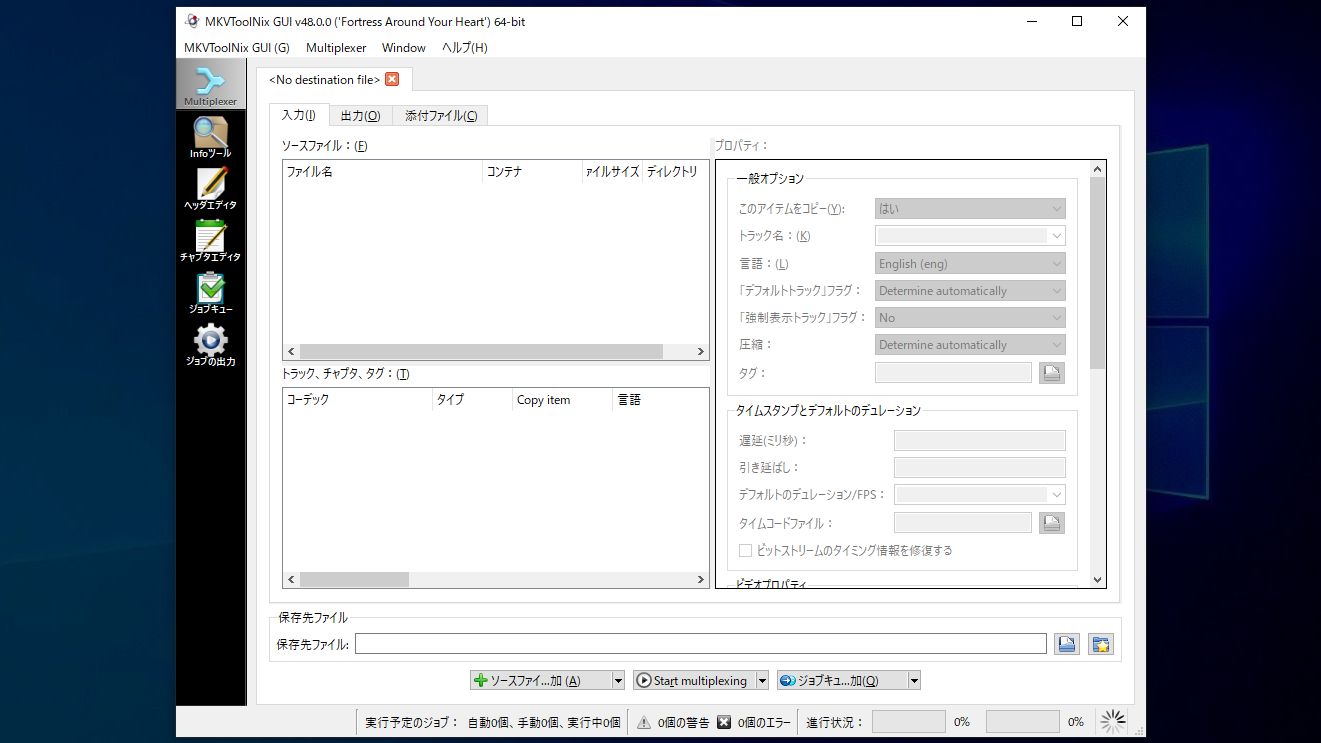
Task: Open the Window menu
Action: (404, 47)
